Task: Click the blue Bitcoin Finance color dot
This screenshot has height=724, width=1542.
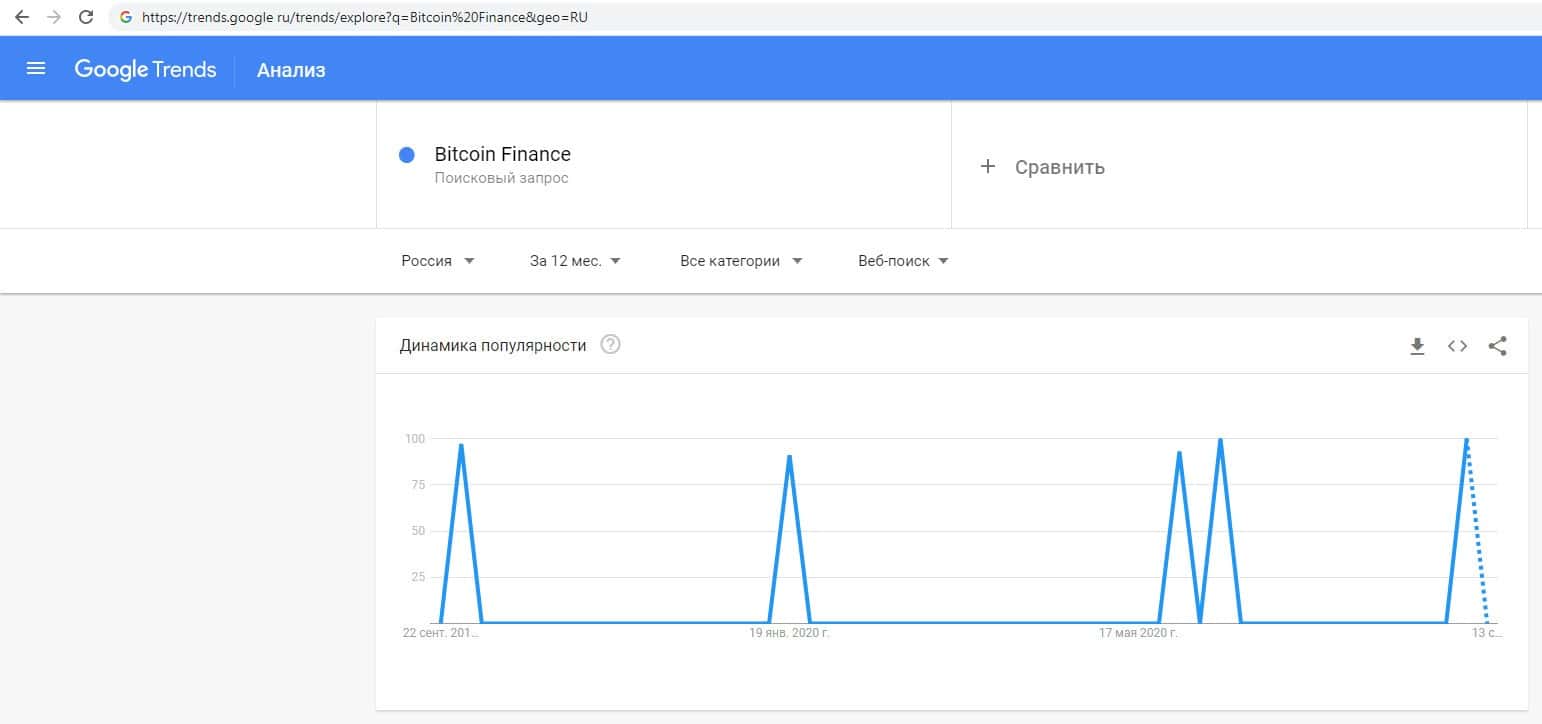Action: point(407,155)
